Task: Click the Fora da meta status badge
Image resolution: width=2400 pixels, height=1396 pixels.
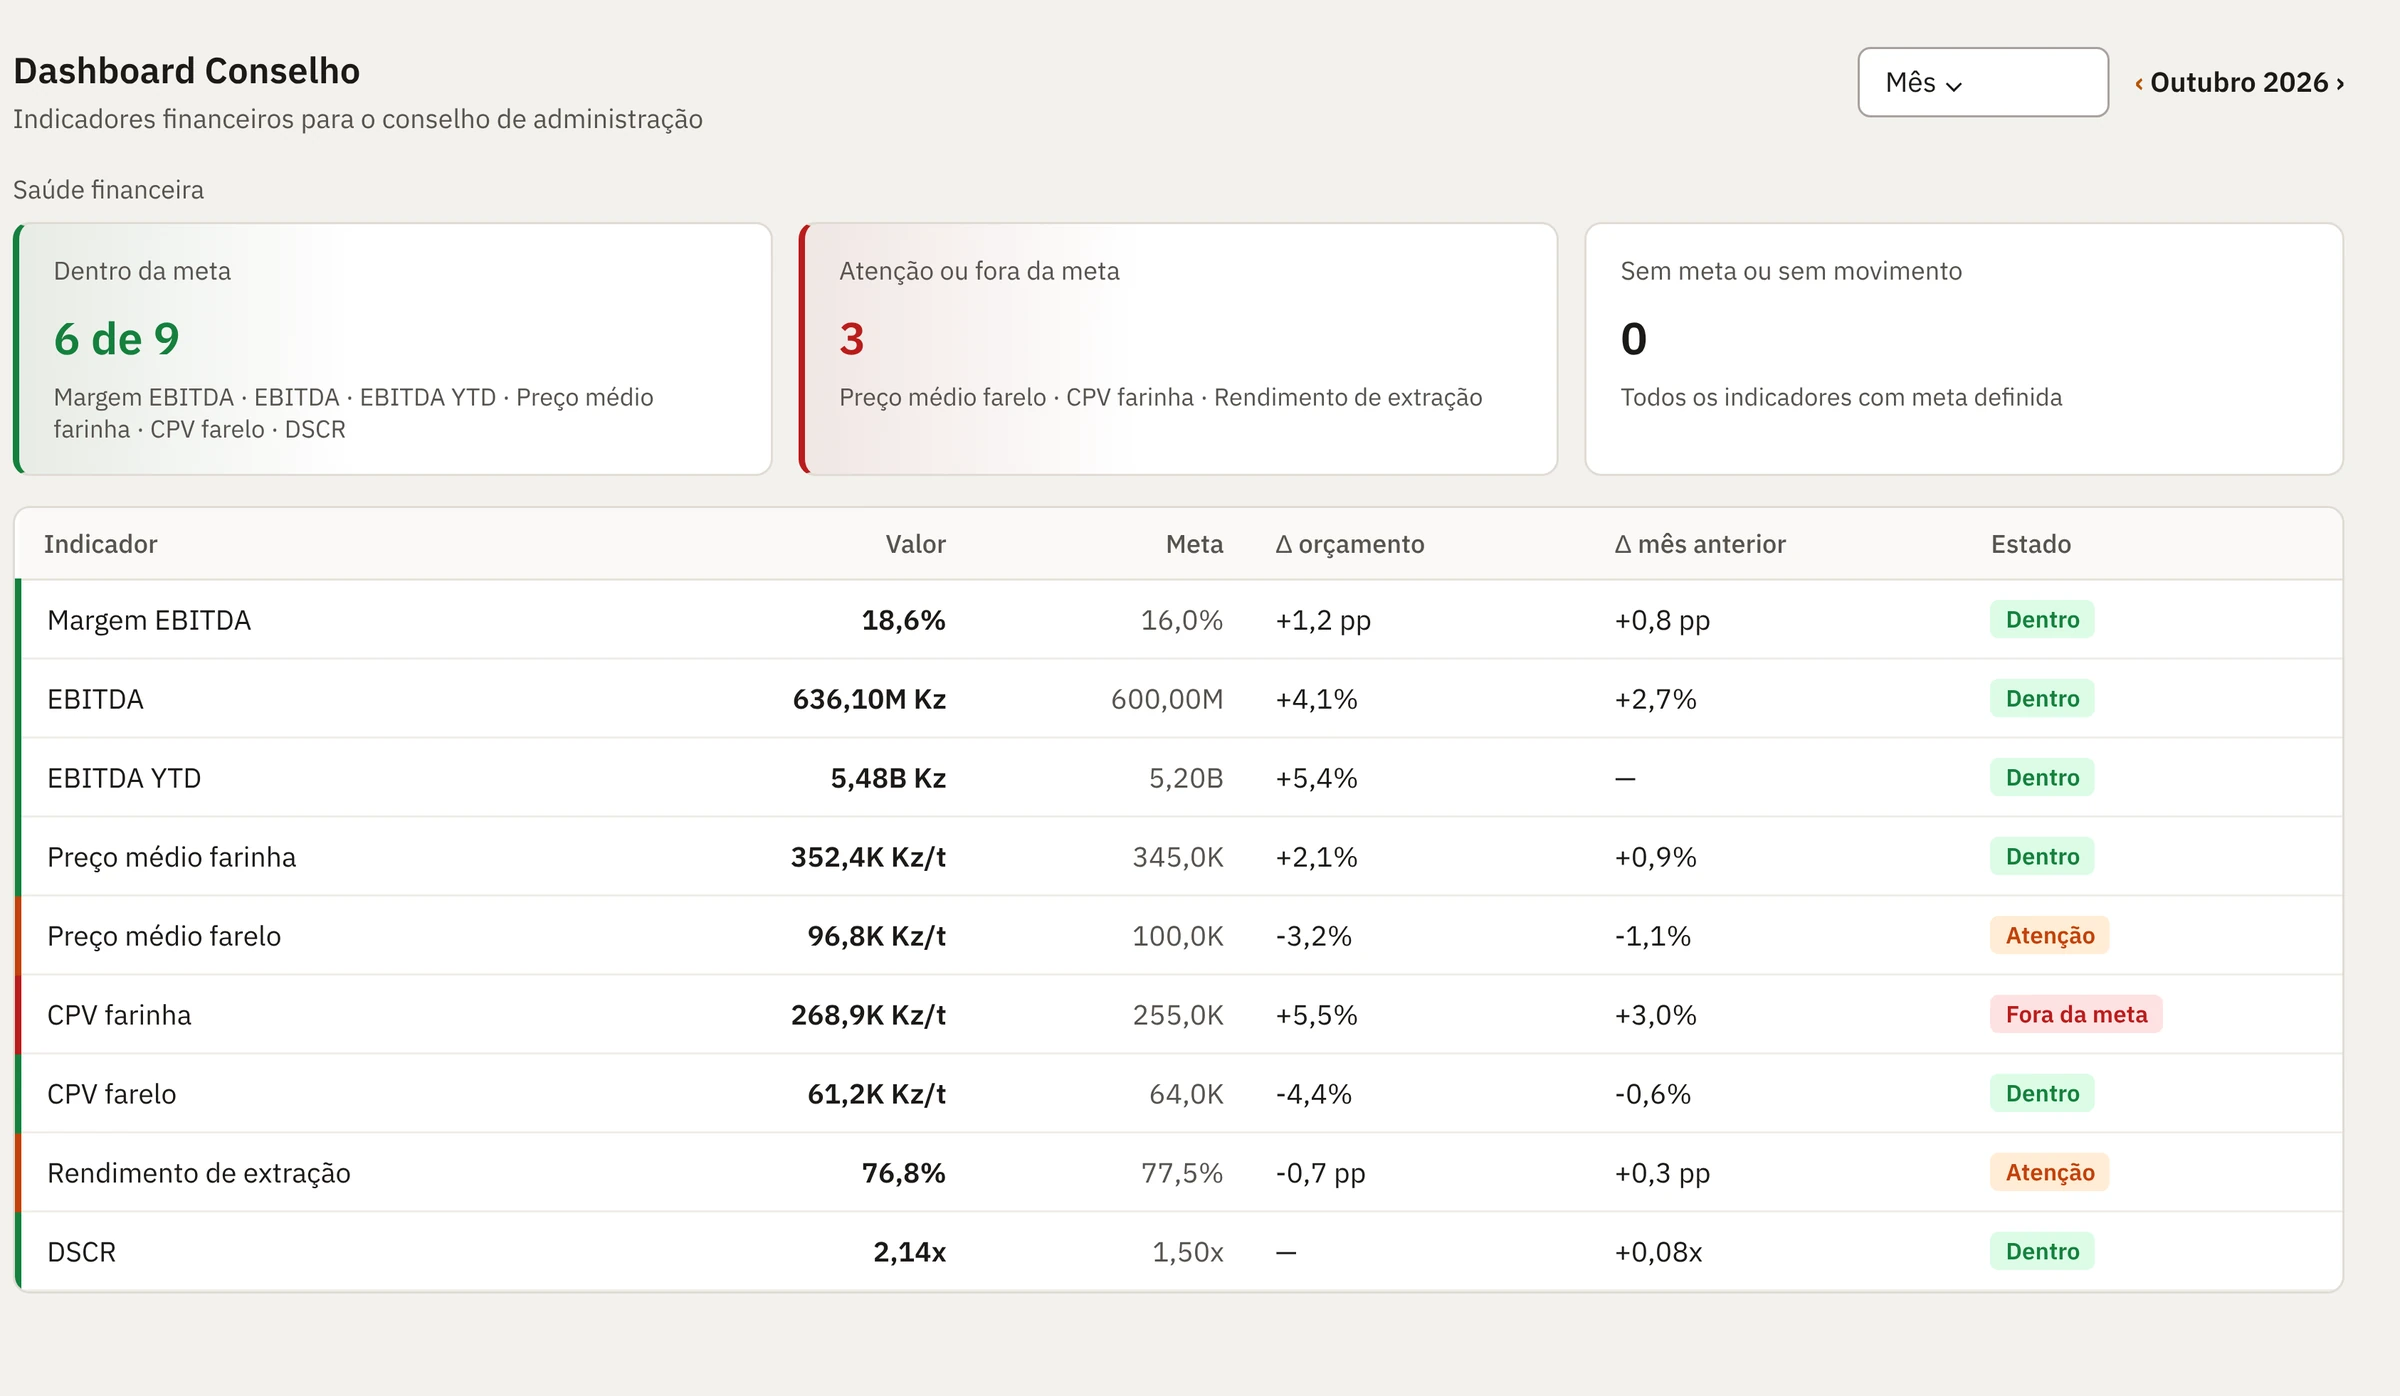Action: click(x=2076, y=1014)
